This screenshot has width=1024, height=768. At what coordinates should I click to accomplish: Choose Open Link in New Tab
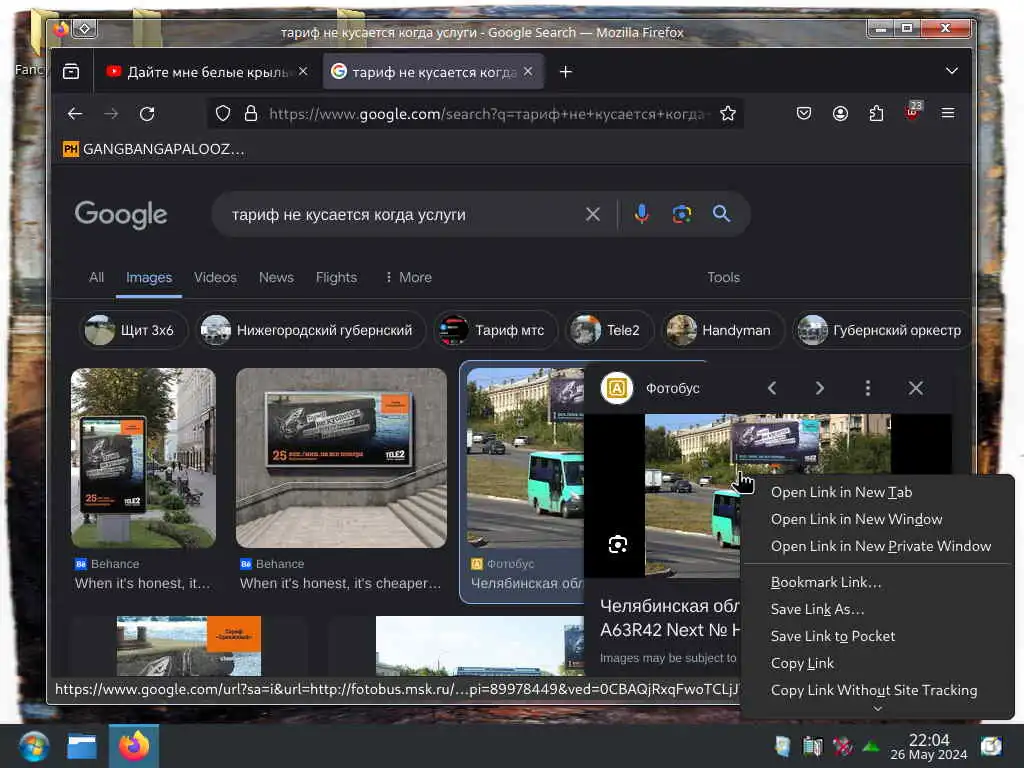[877, 492]
